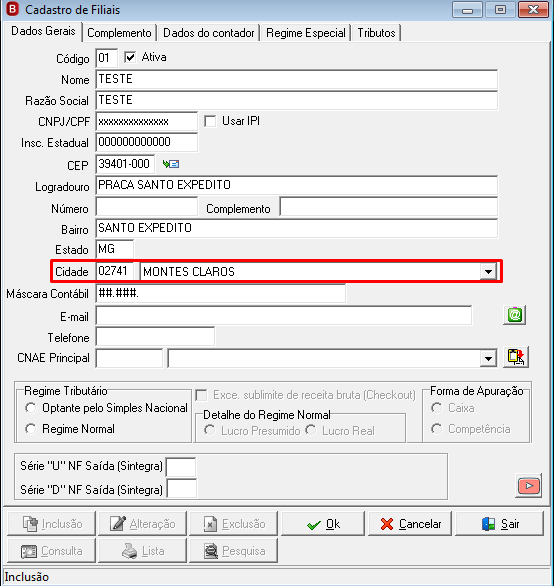Click Cancelar with the red X
554x586 pixels.
[x=410, y=524]
